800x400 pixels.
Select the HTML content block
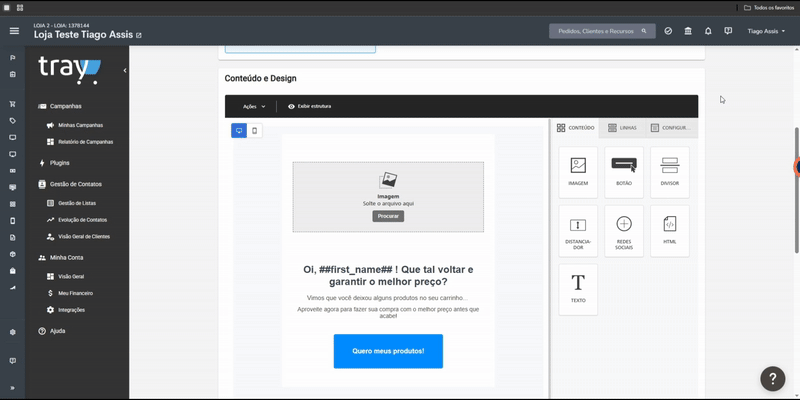[x=669, y=231]
